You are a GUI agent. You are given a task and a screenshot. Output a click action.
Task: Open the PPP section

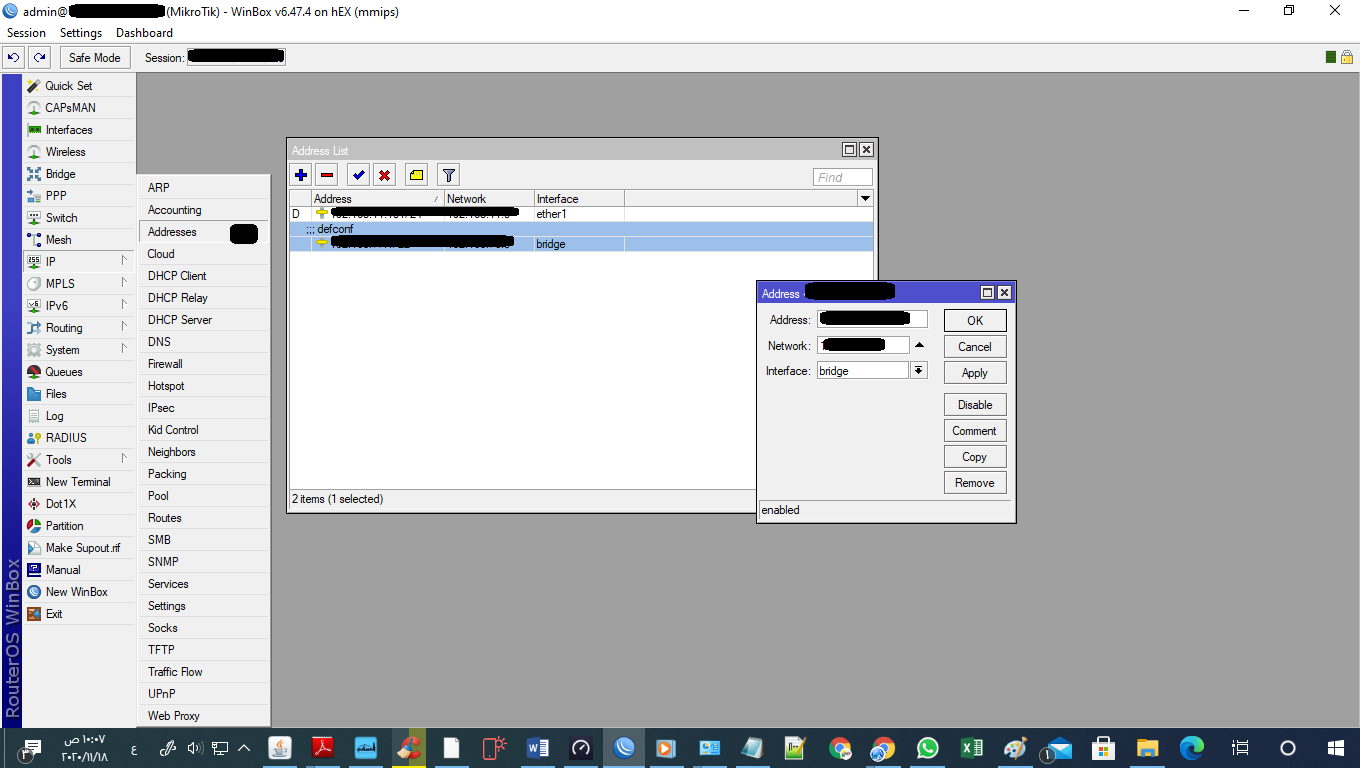tap(79, 196)
